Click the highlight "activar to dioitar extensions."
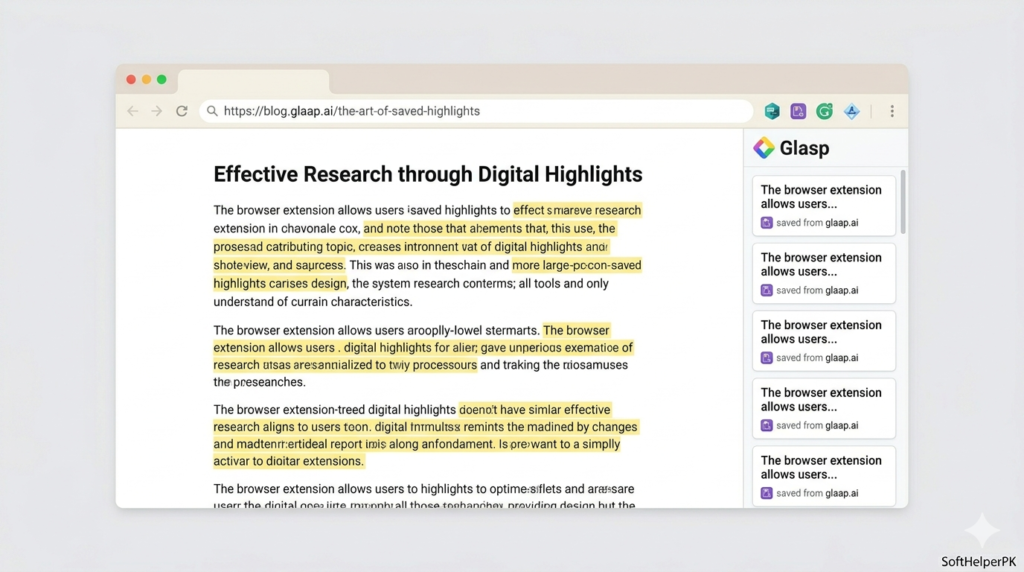The width and height of the screenshot is (1024, 572). tap(288, 461)
